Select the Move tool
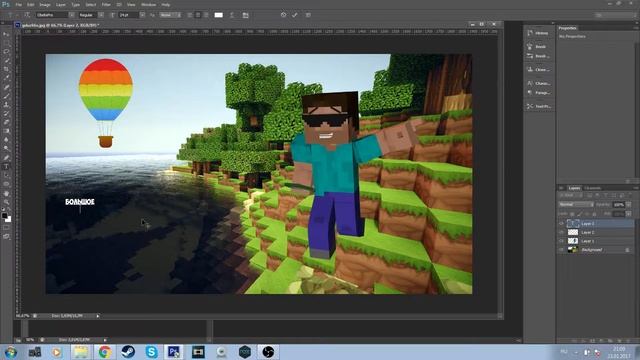Image resolution: width=640 pixels, height=360 pixels. (x=6, y=34)
